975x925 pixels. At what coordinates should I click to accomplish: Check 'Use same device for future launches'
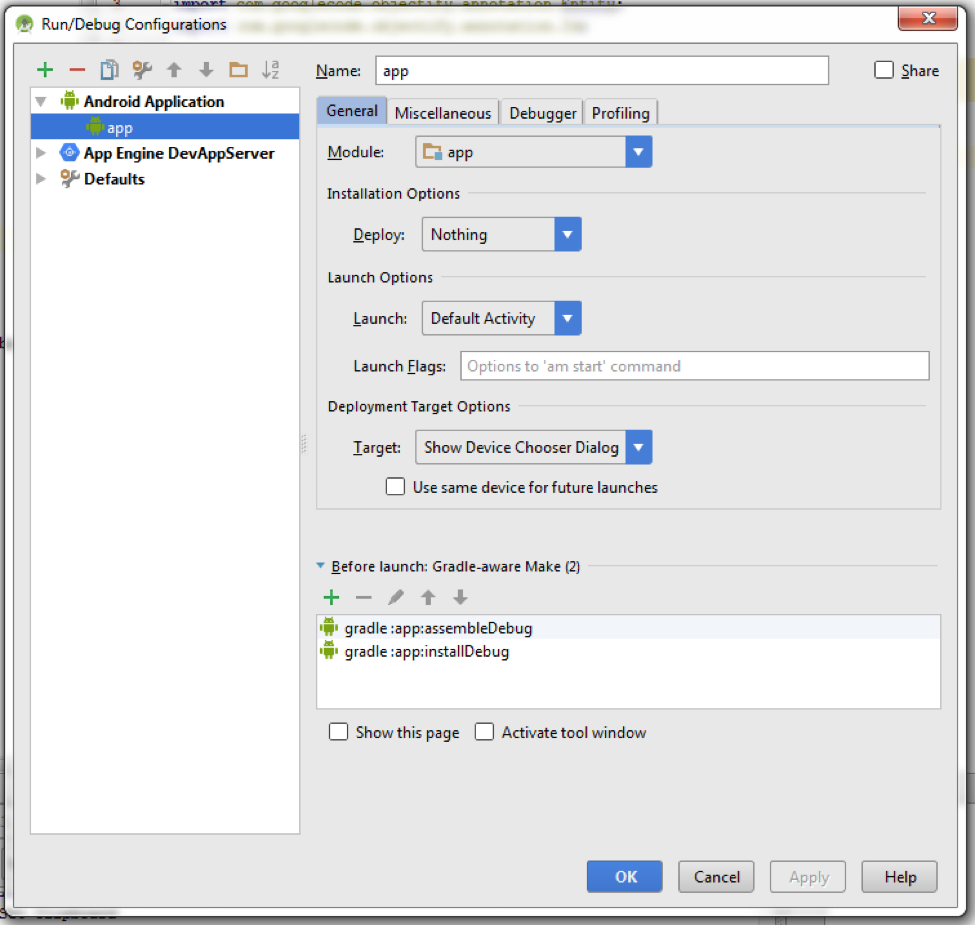396,487
